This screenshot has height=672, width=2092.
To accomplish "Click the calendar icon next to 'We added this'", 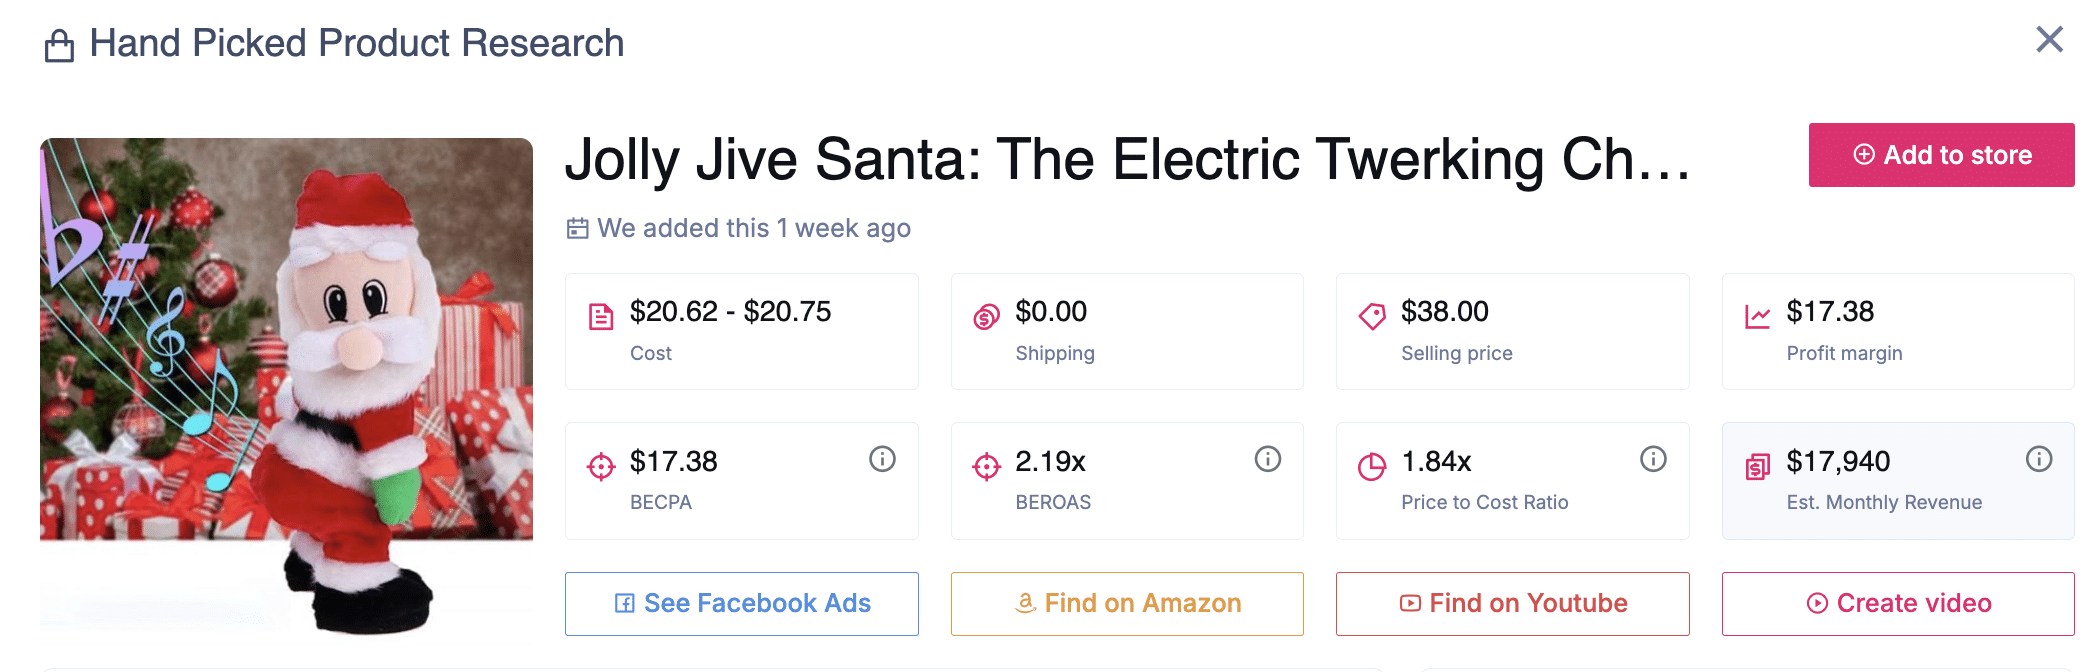I will point(578,228).
